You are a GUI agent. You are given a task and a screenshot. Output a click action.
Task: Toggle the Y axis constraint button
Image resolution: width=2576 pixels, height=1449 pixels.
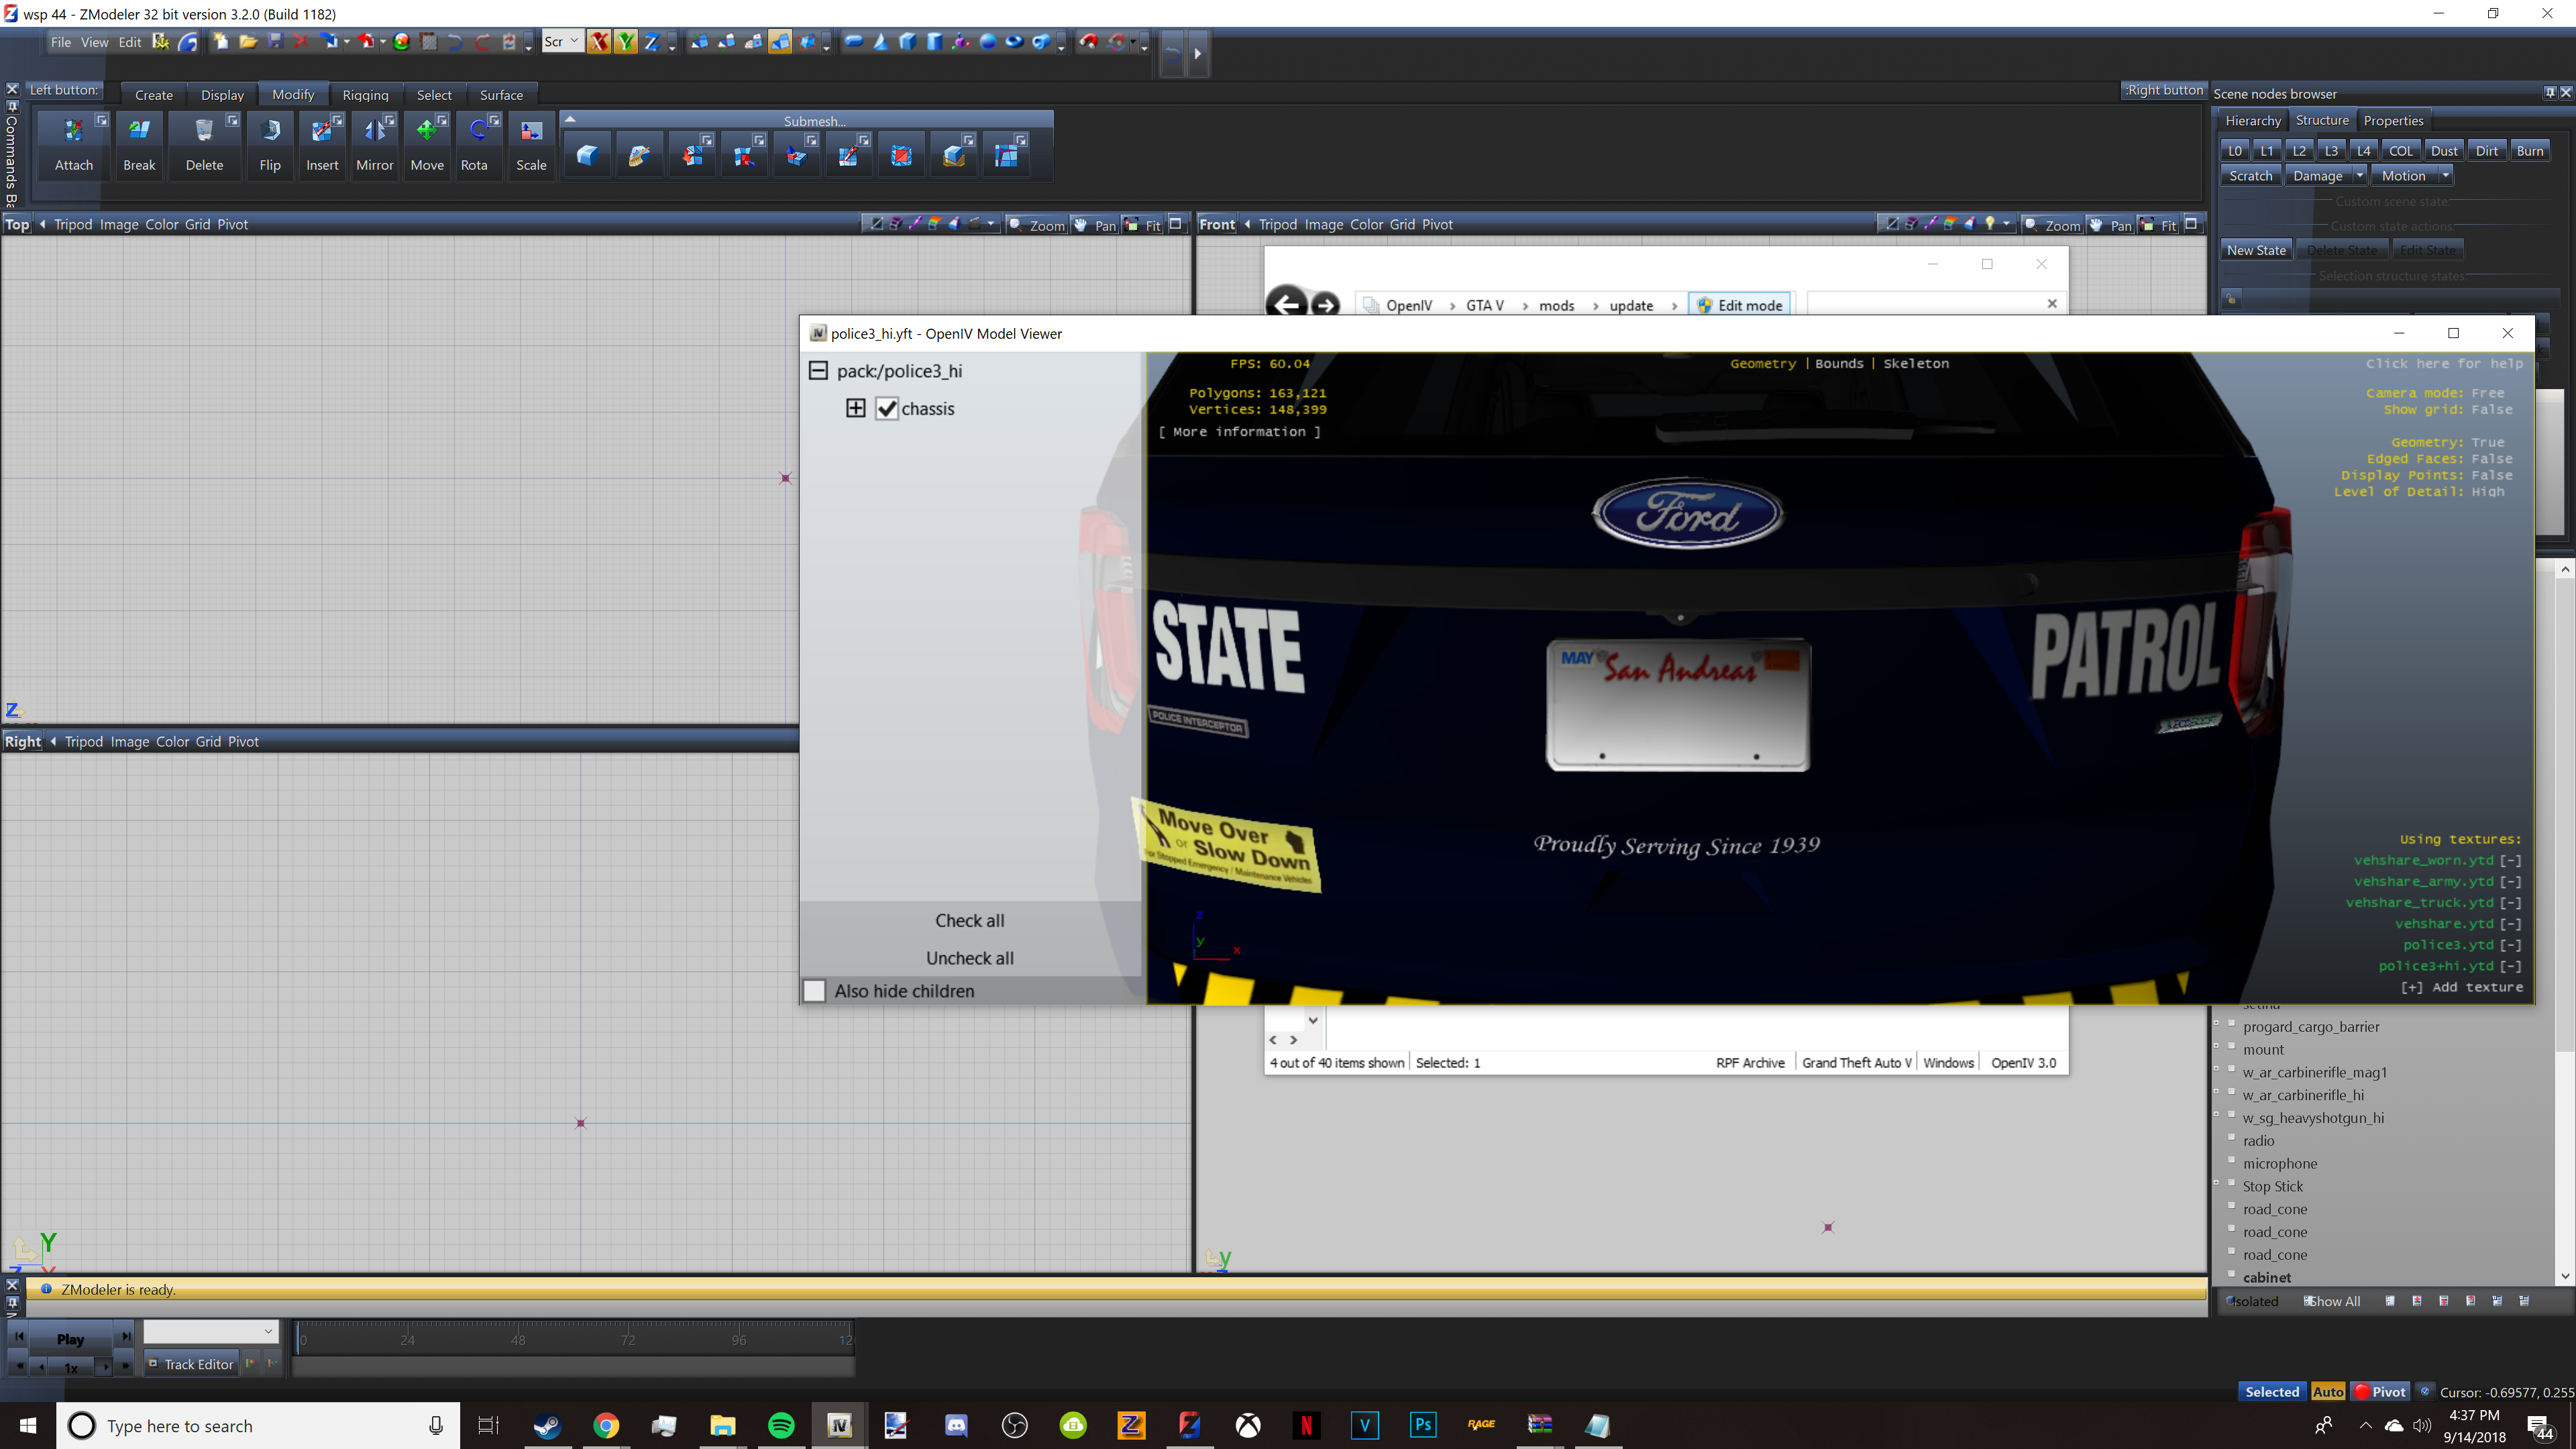[x=625, y=42]
